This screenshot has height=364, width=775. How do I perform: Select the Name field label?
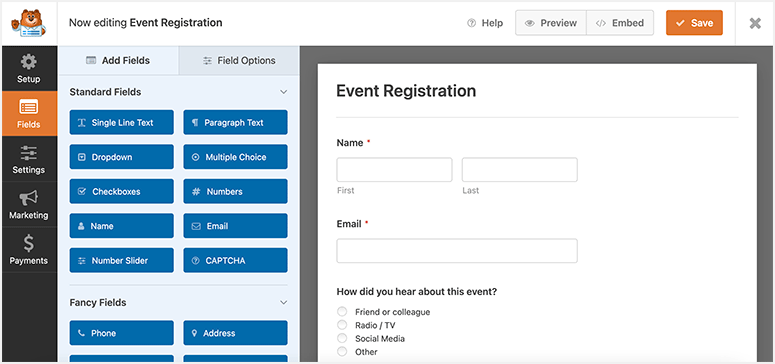(350, 142)
